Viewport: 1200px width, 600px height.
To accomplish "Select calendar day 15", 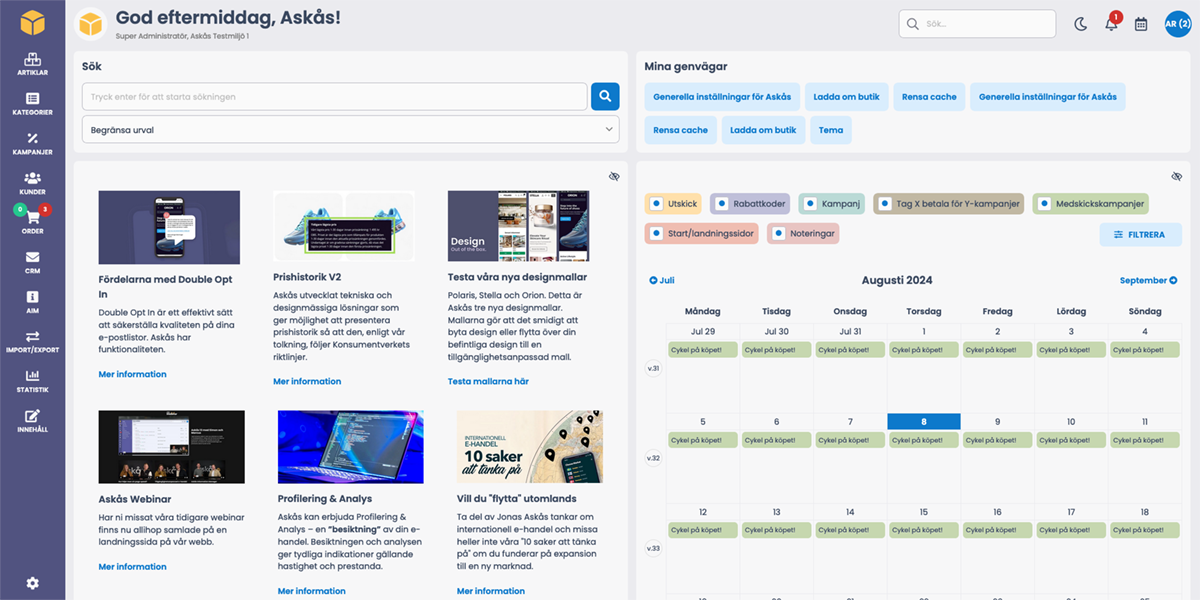I will click(x=924, y=512).
